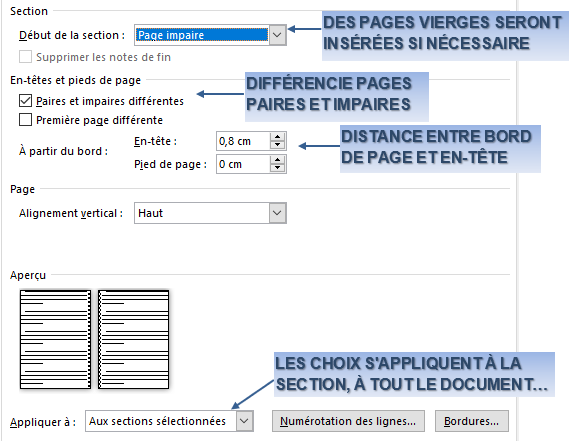Select the Aux sections sélectionnées field
The image size is (573, 441).
click(169, 421)
